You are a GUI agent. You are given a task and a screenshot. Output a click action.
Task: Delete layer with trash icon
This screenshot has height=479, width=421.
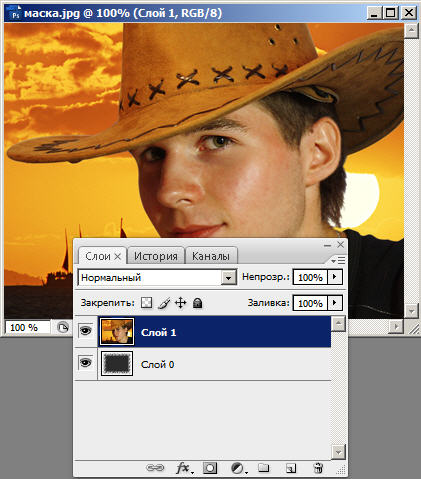(x=318, y=468)
